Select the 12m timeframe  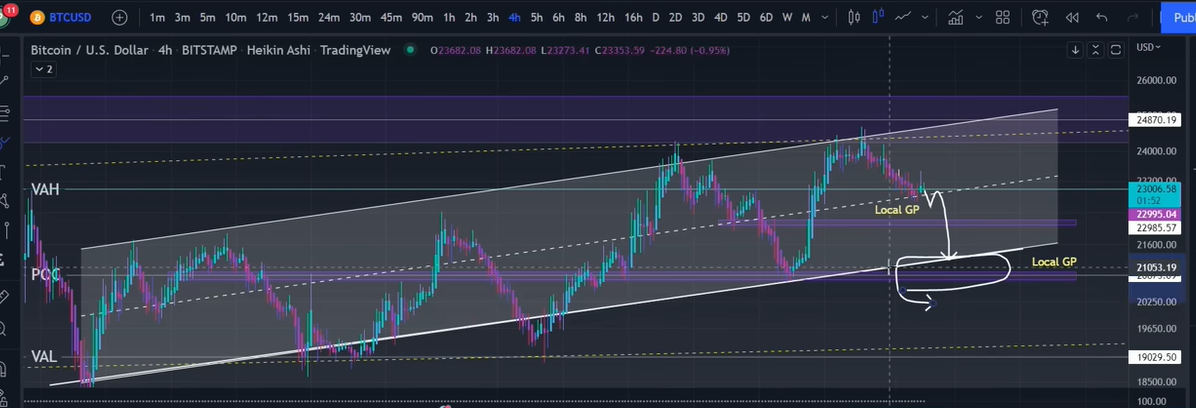coord(267,17)
